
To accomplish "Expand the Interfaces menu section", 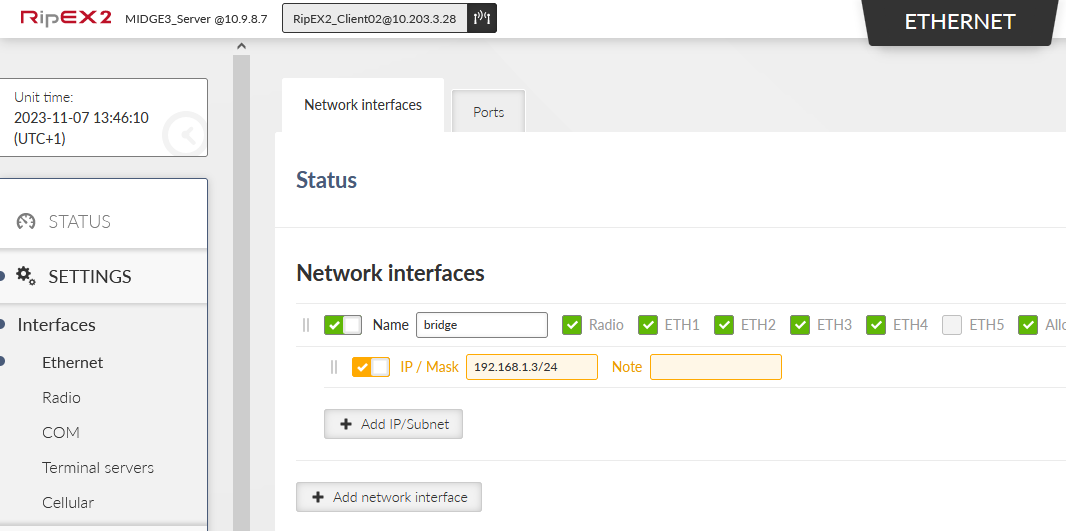I will click(x=57, y=325).
